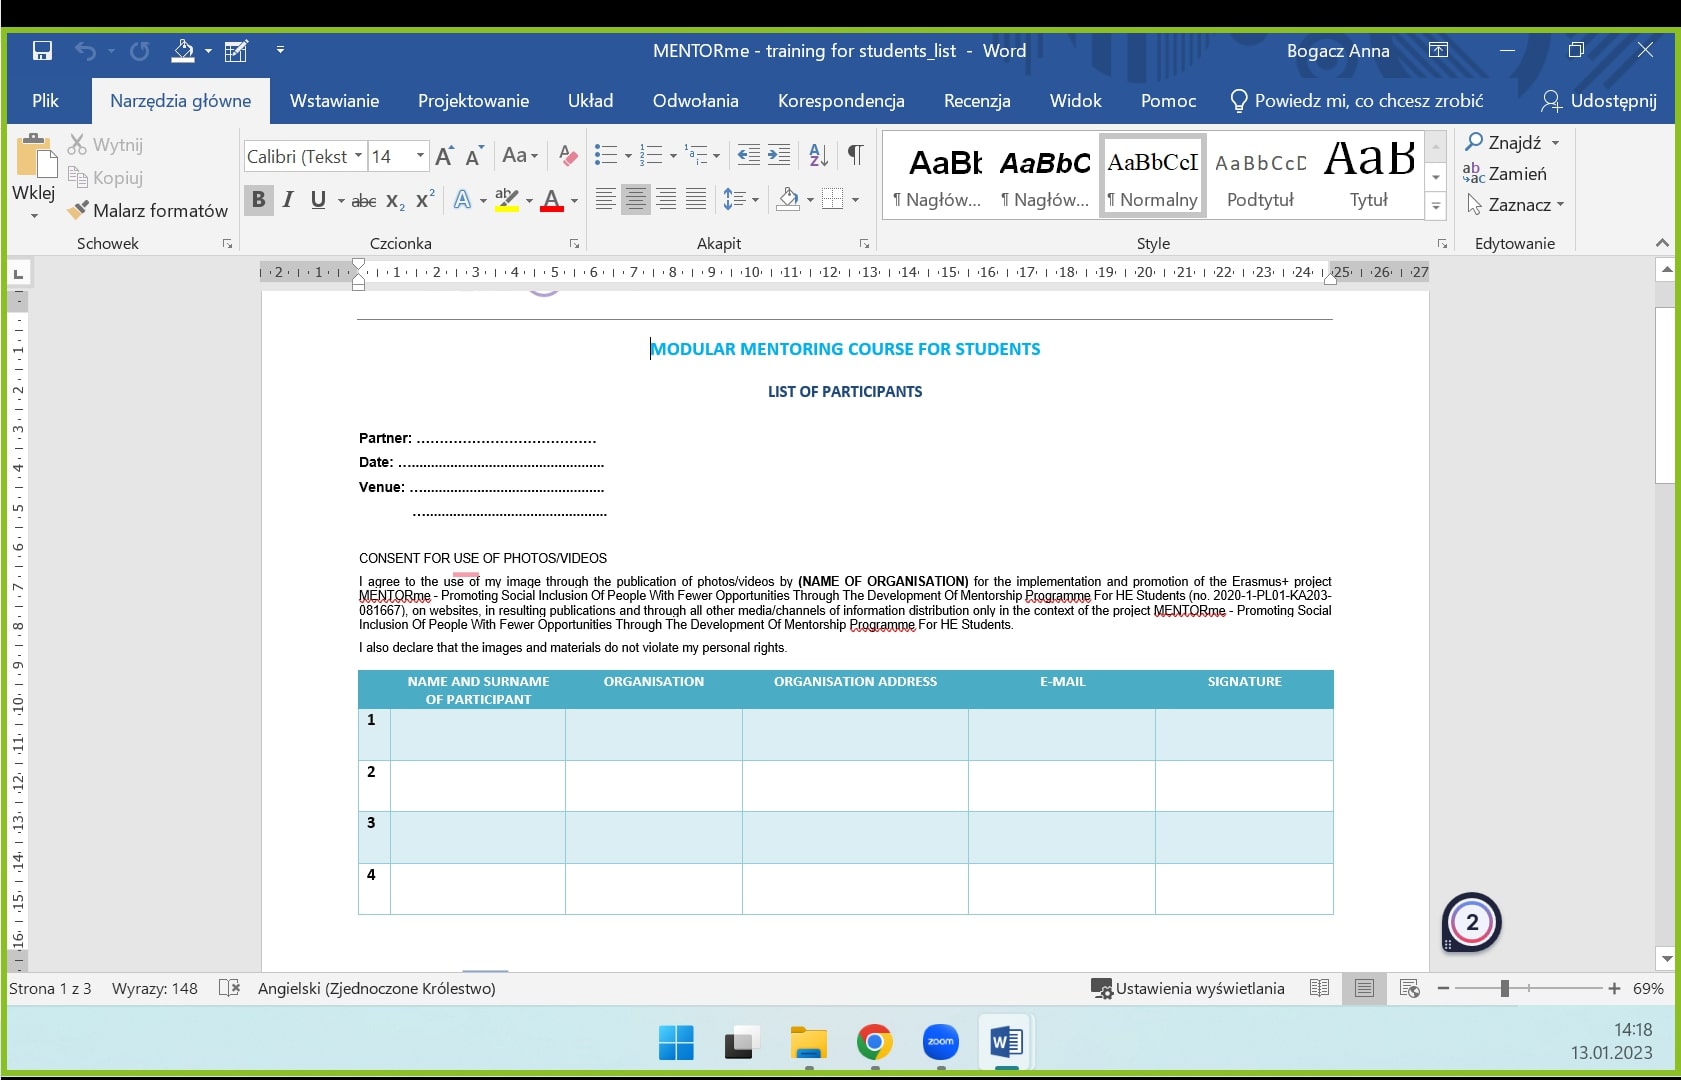Toggle strikethrough formatting
The height and width of the screenshot is (1080, 1681).
click(364, 200)
